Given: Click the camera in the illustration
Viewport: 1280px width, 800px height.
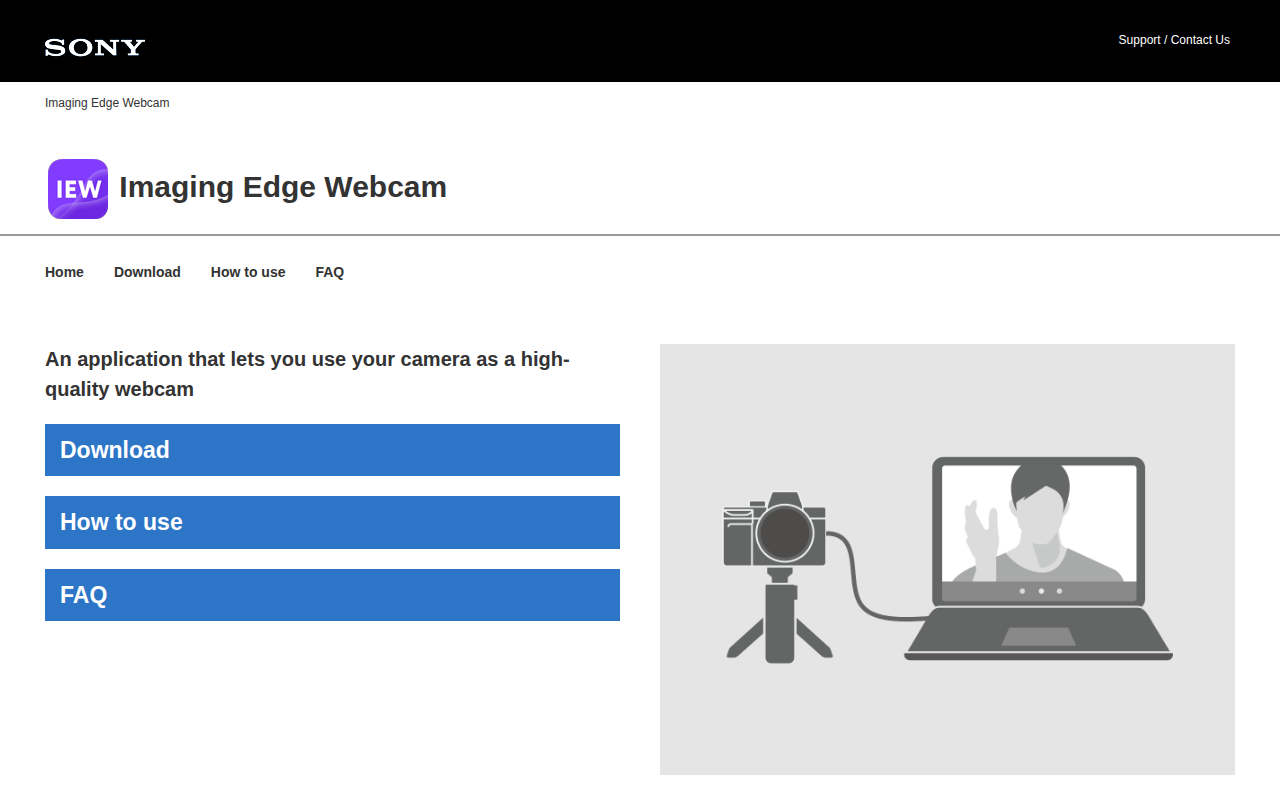Looking at the screenshot, I should point(774,529).
